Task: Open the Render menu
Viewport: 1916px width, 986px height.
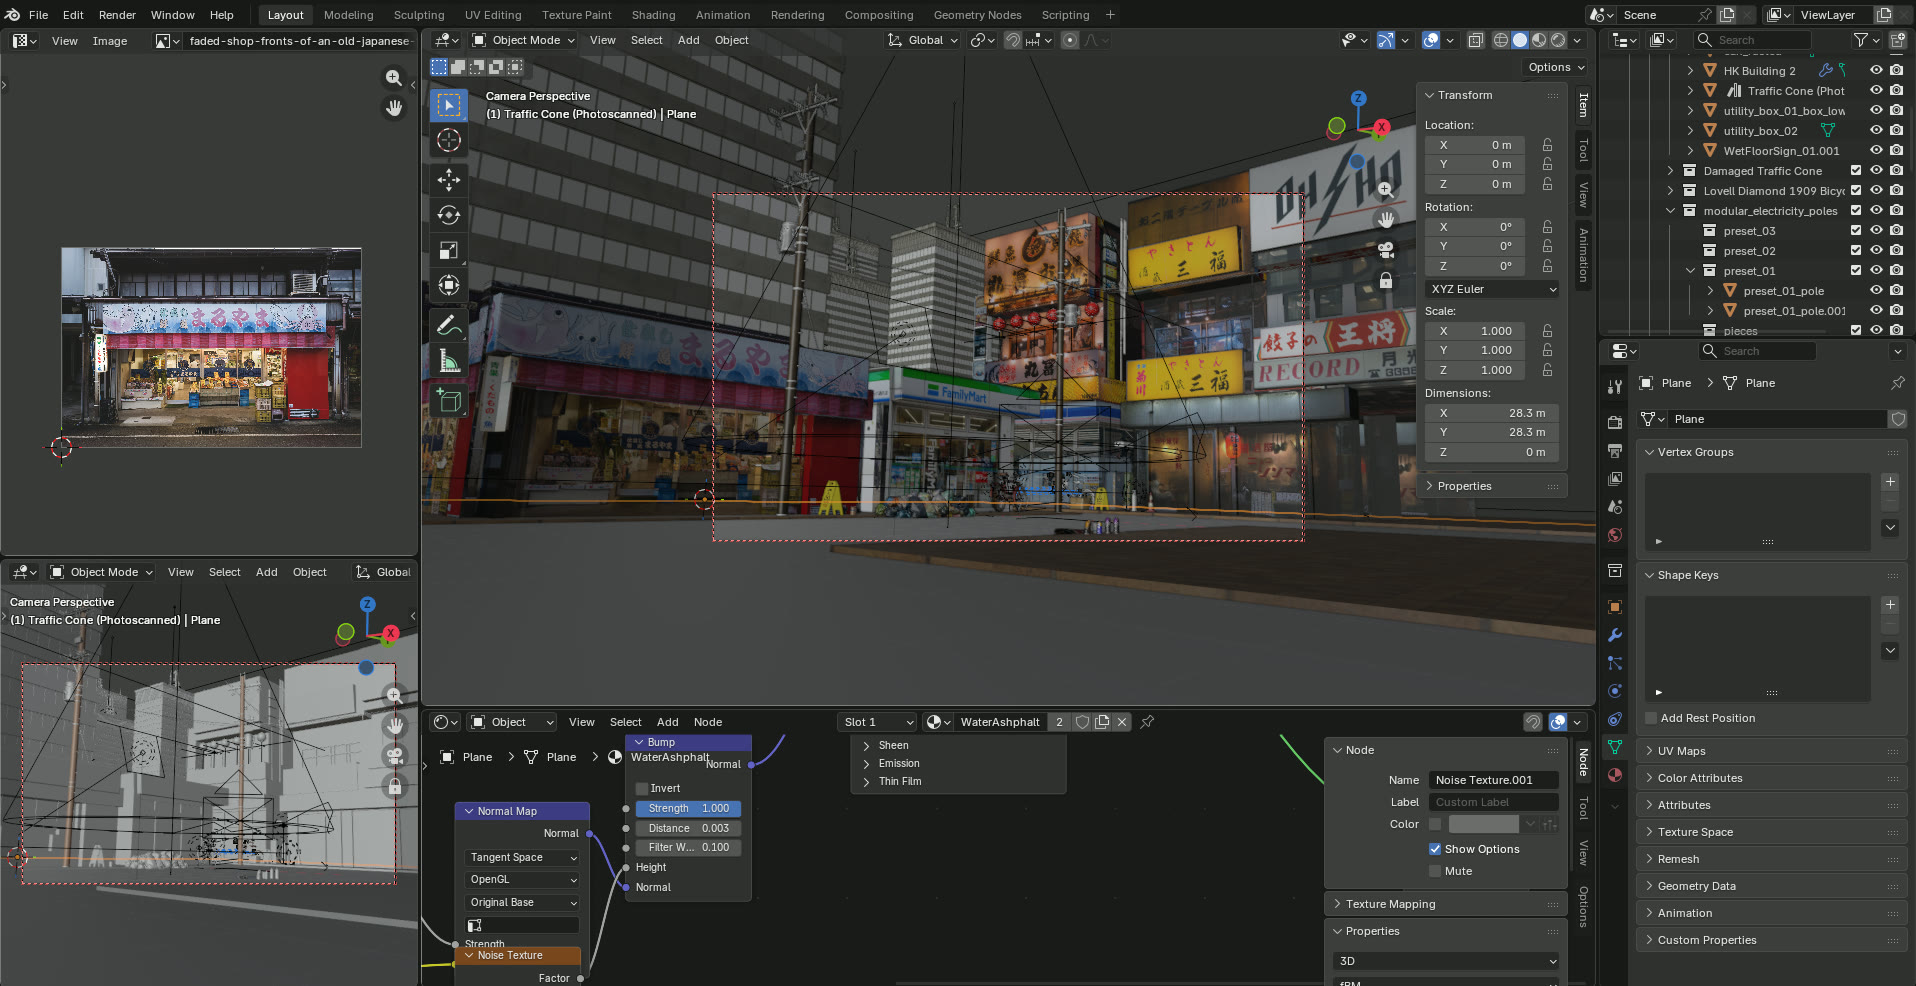Action: click(x=117, y=15)
